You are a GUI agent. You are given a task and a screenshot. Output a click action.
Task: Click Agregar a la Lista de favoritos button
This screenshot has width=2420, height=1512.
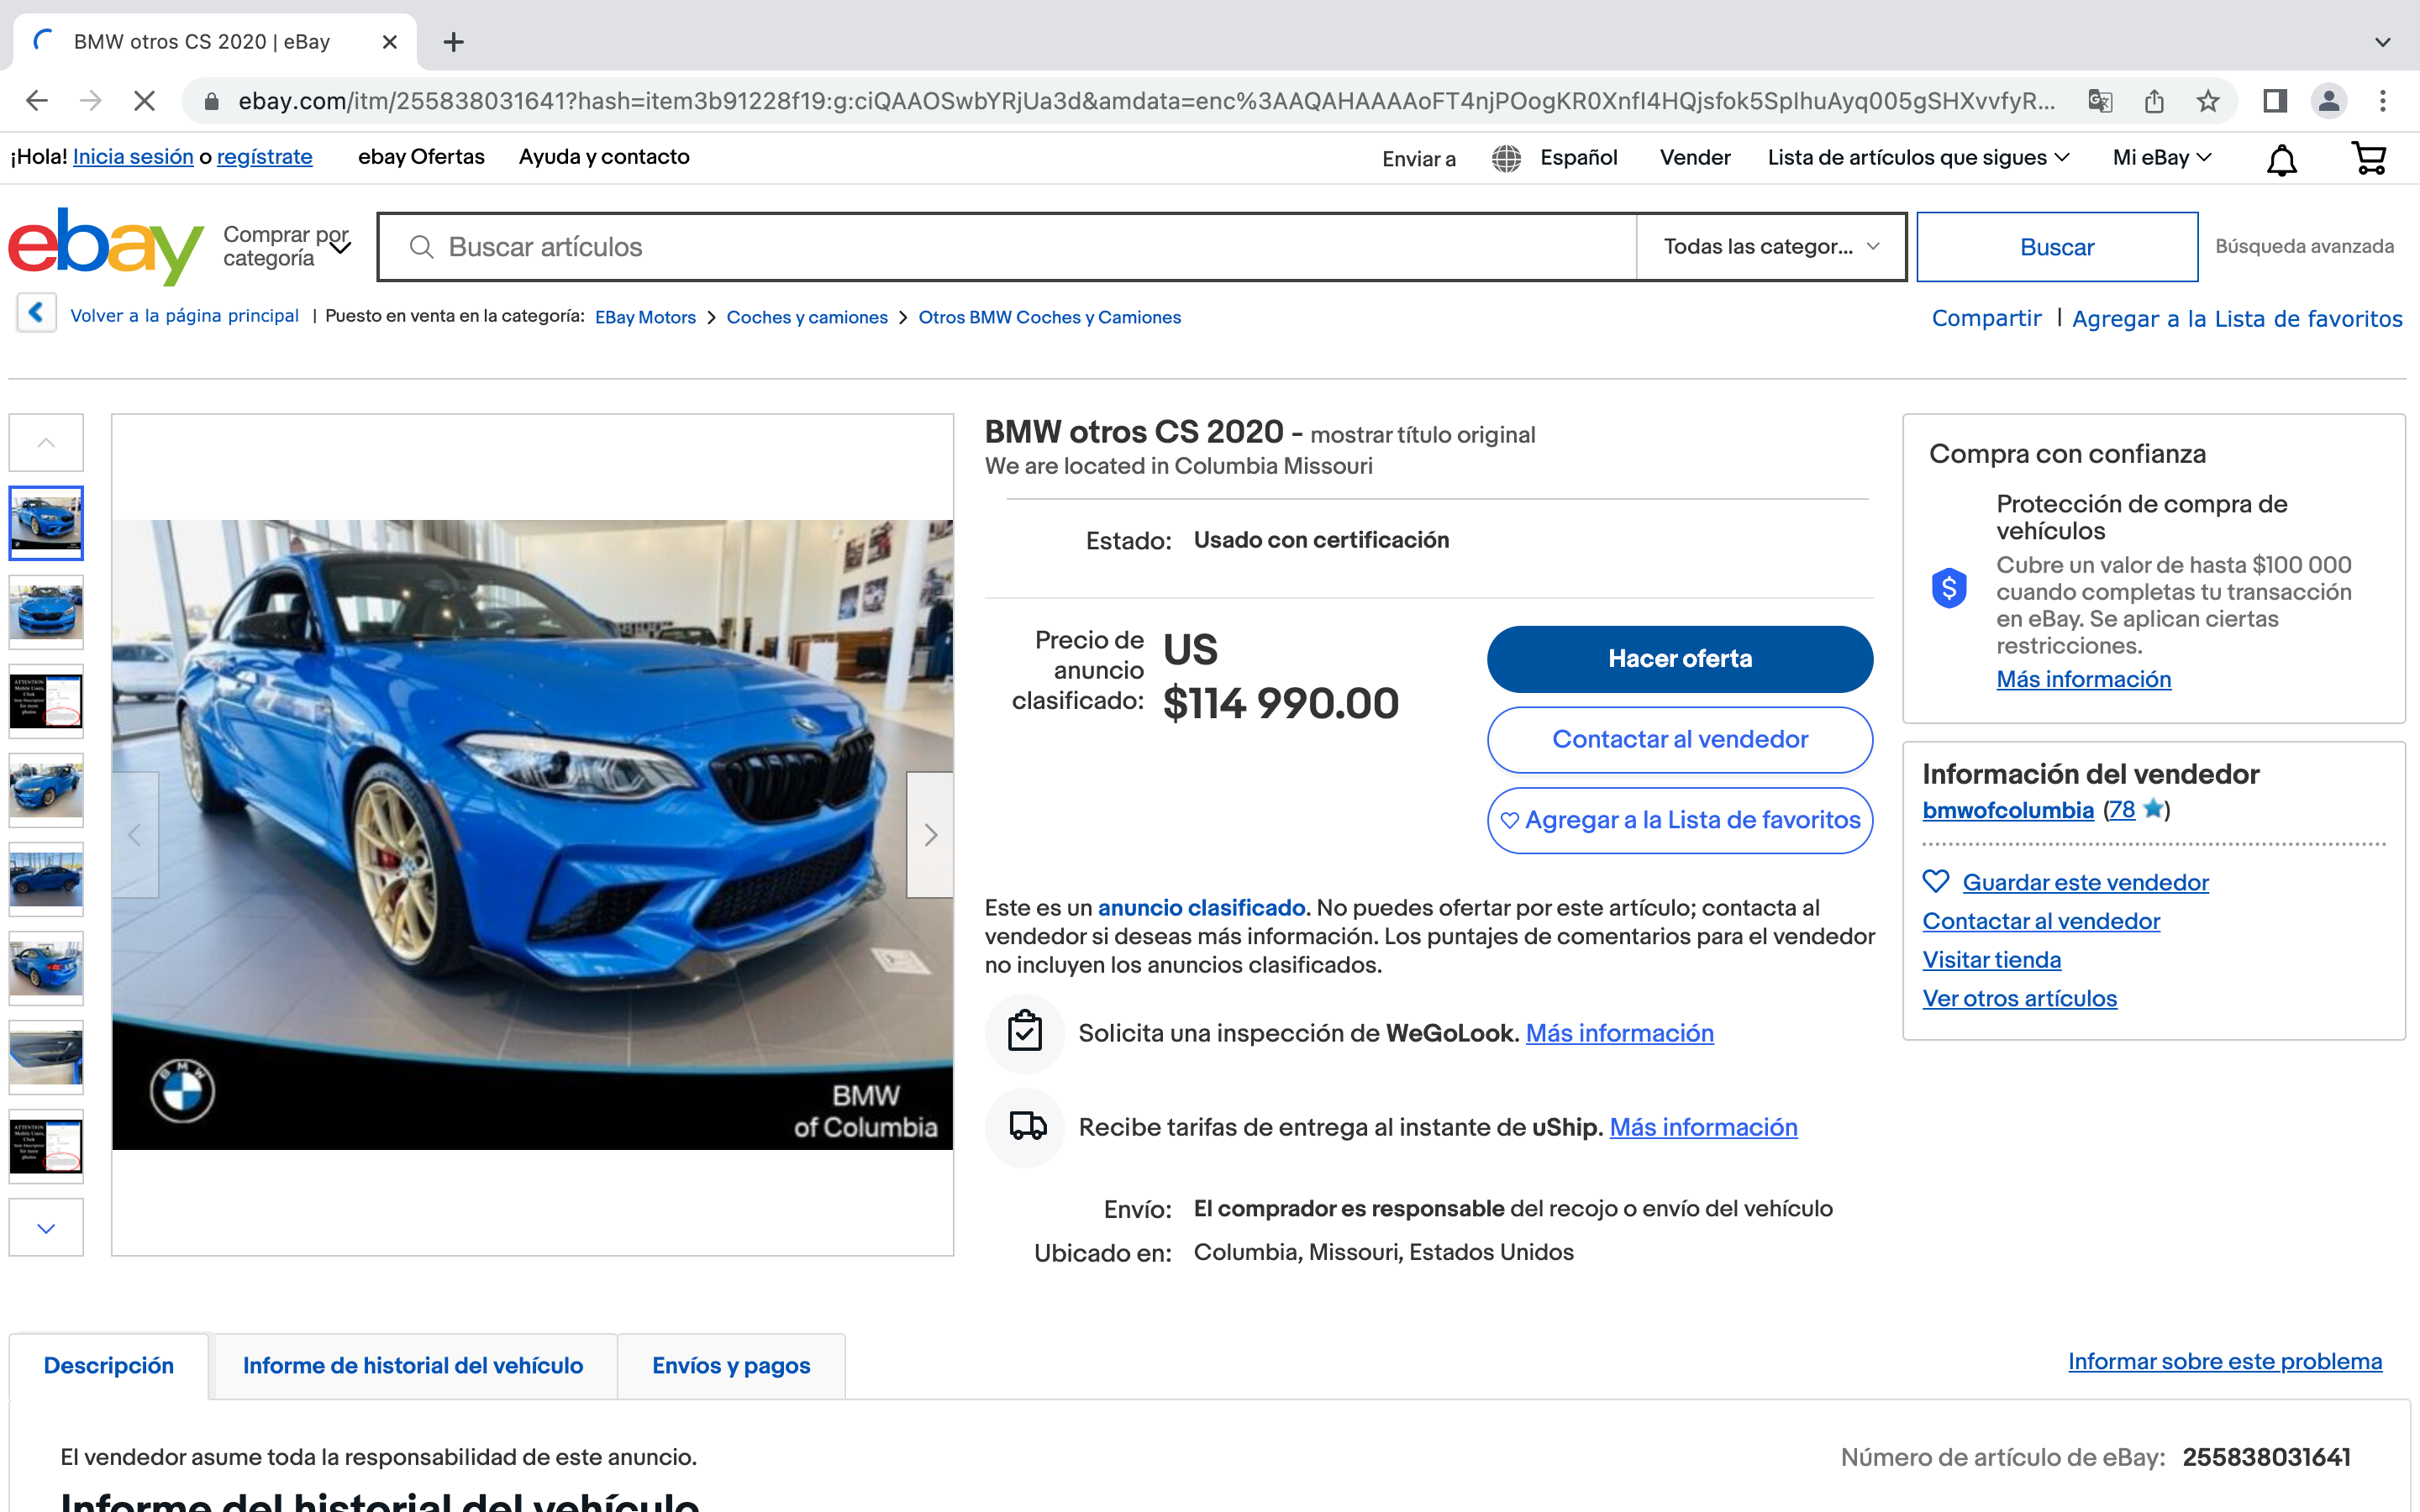coord(1680,820)
